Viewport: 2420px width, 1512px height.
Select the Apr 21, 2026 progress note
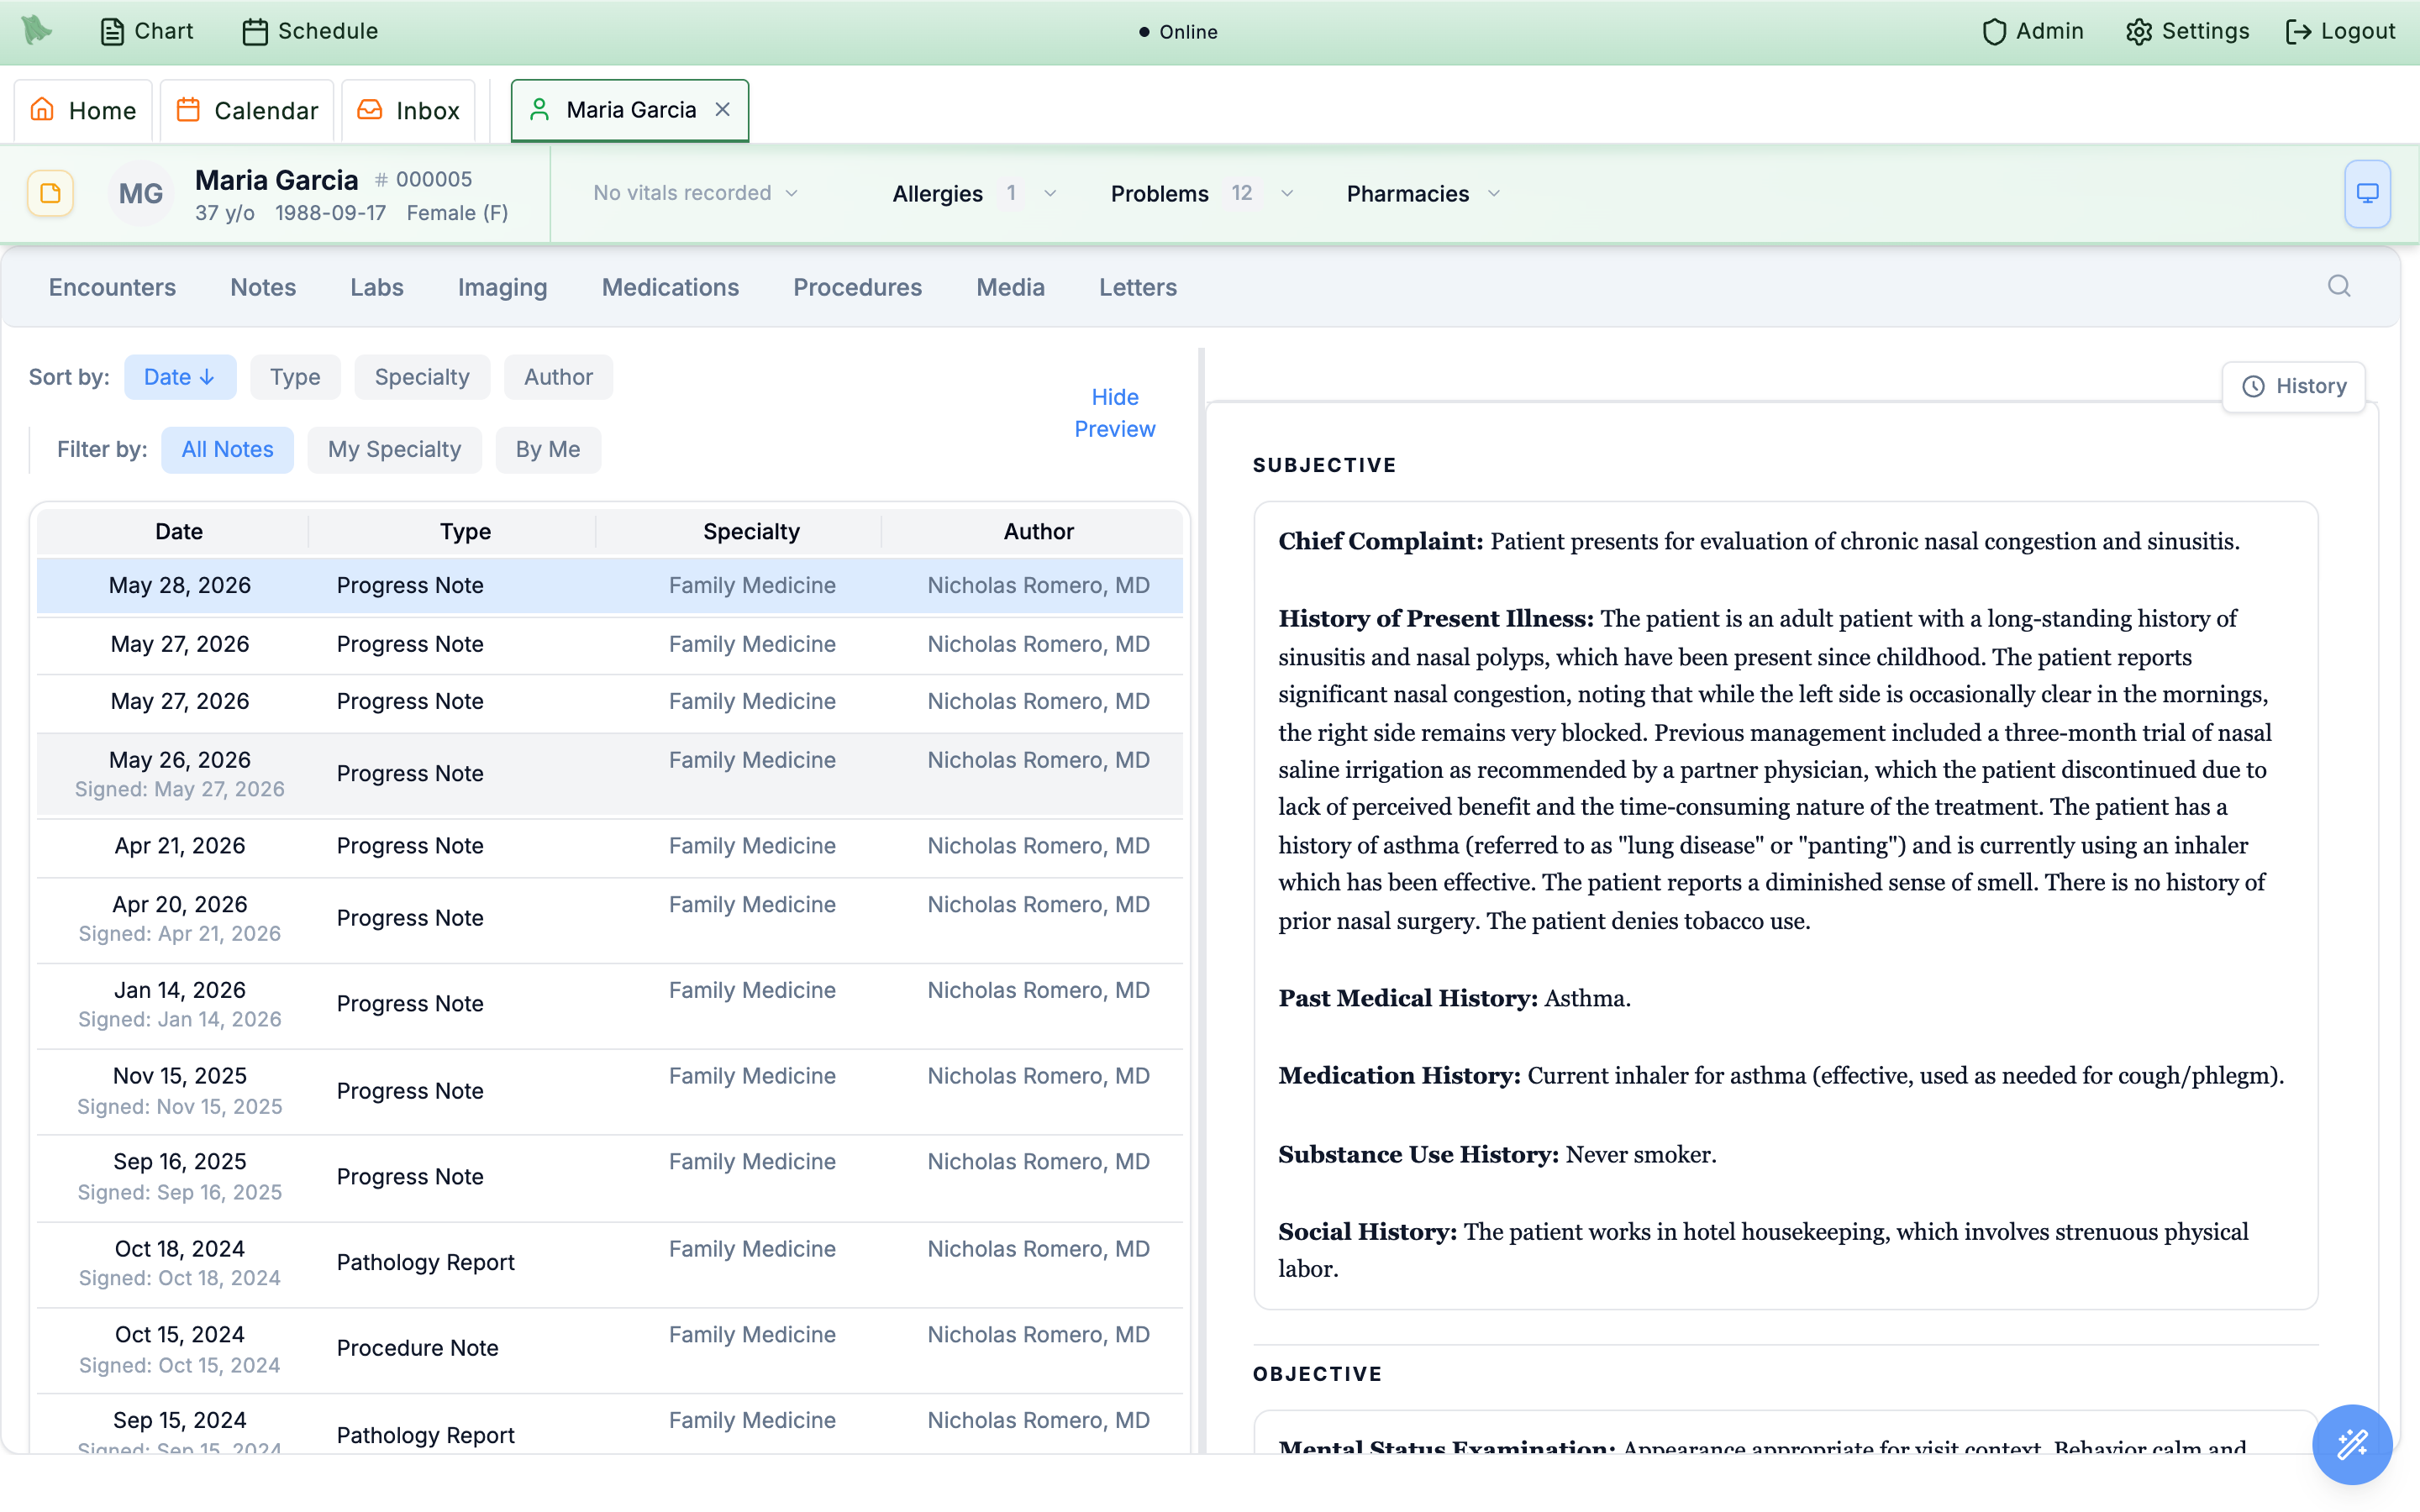tap(610, 846)
